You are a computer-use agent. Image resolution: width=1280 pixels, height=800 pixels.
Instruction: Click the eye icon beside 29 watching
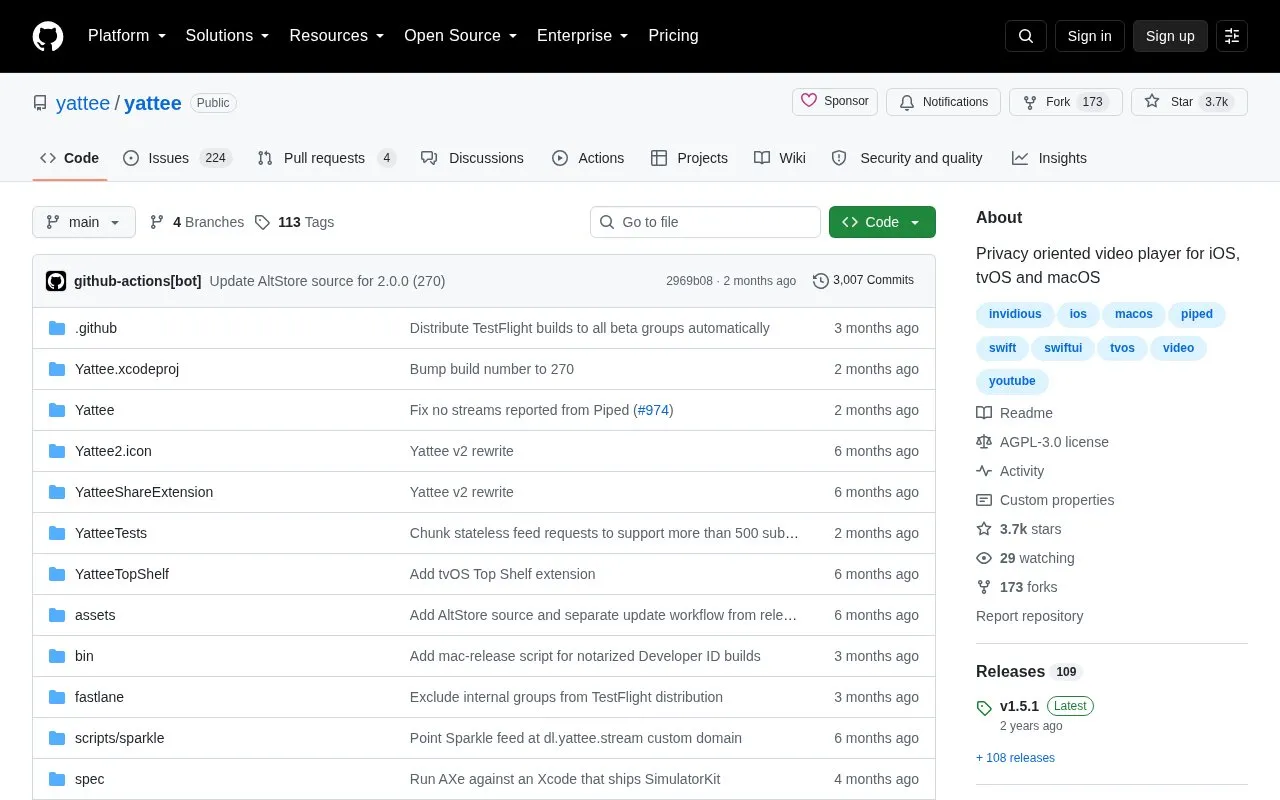[x=984, y=558]
